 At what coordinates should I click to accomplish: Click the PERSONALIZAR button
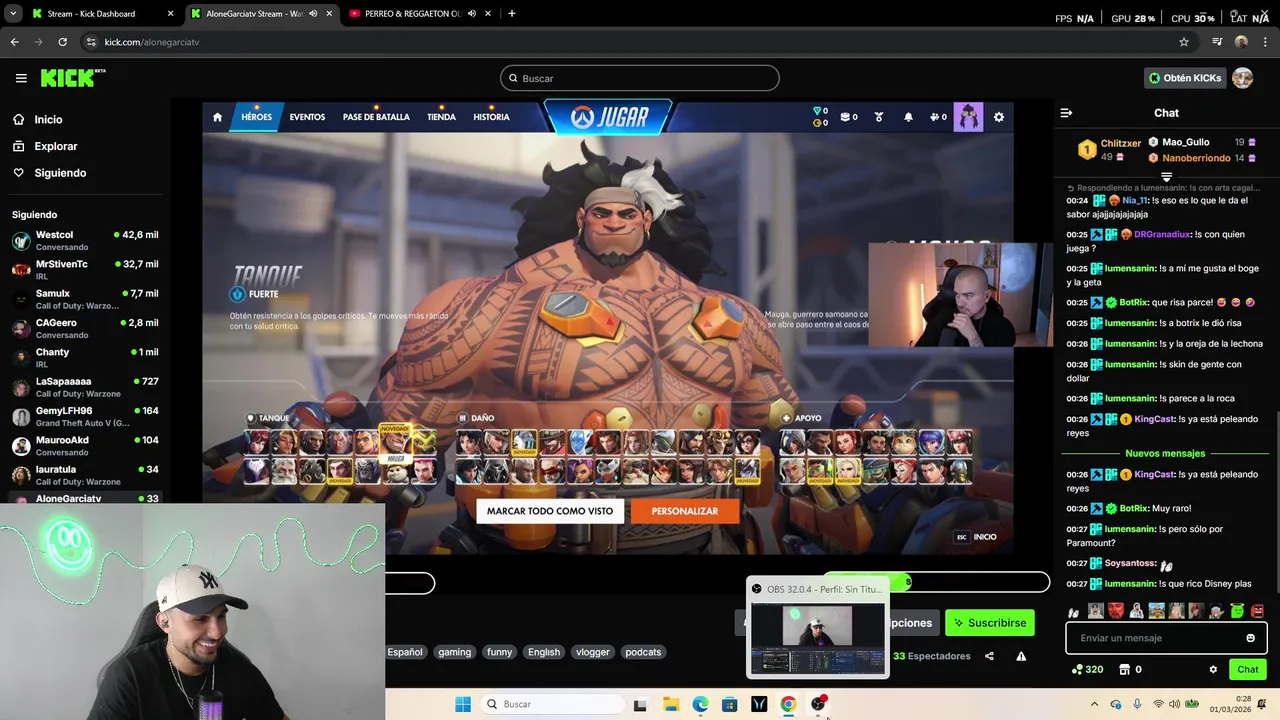coord(685,511)
